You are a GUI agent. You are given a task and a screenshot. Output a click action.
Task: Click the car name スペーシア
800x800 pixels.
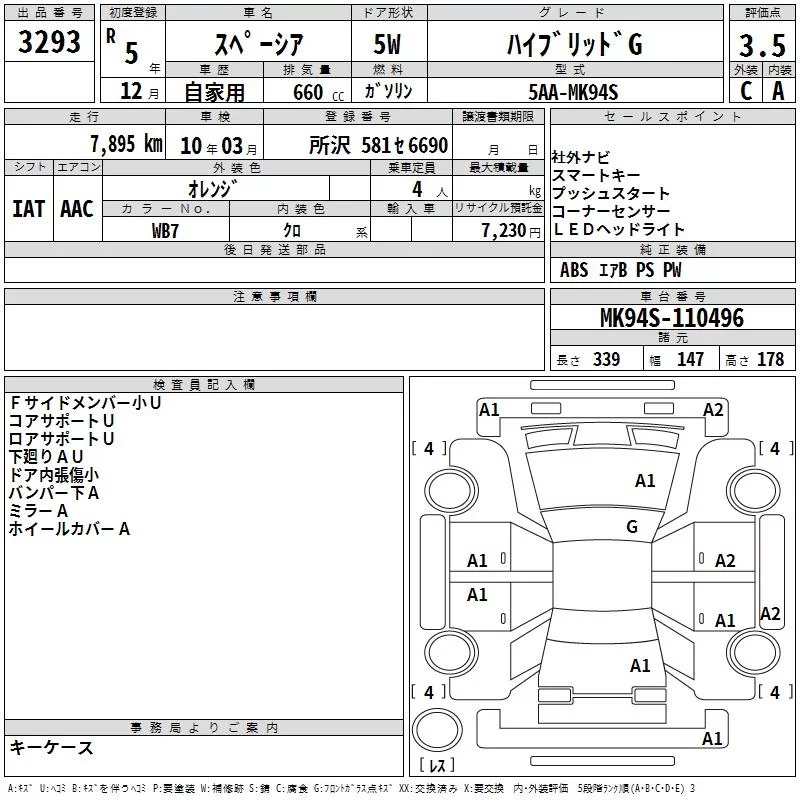pos(256,45)
